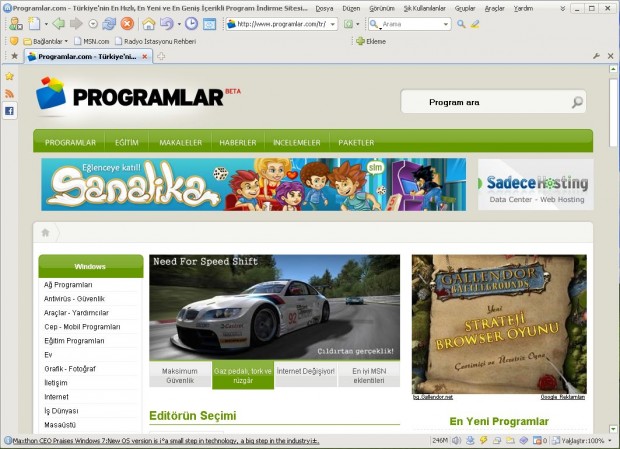Image resolution: width=620 pixels, height=449 pixels.
Task: Open a new page with the document icon
Action: (x=34, y=24)
